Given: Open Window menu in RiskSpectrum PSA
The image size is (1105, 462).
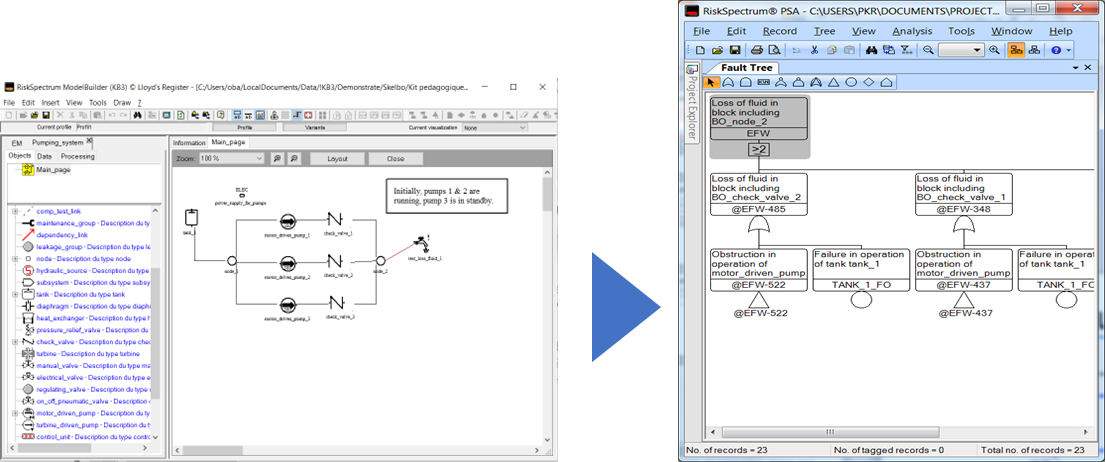Looking at the screenshot, I should [1011, 31].
